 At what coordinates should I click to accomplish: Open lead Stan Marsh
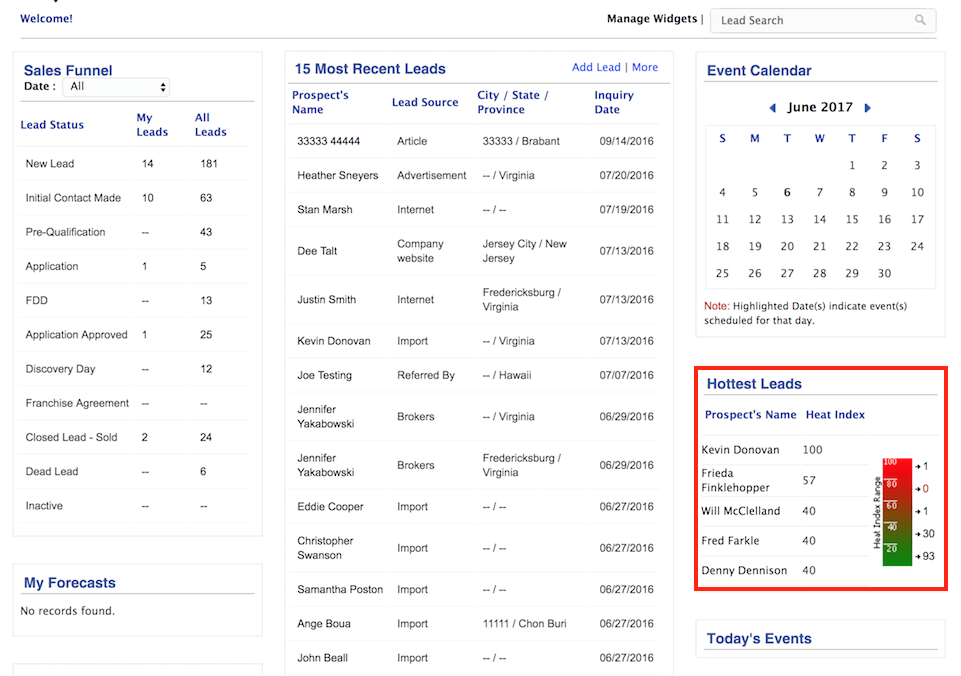325,210
